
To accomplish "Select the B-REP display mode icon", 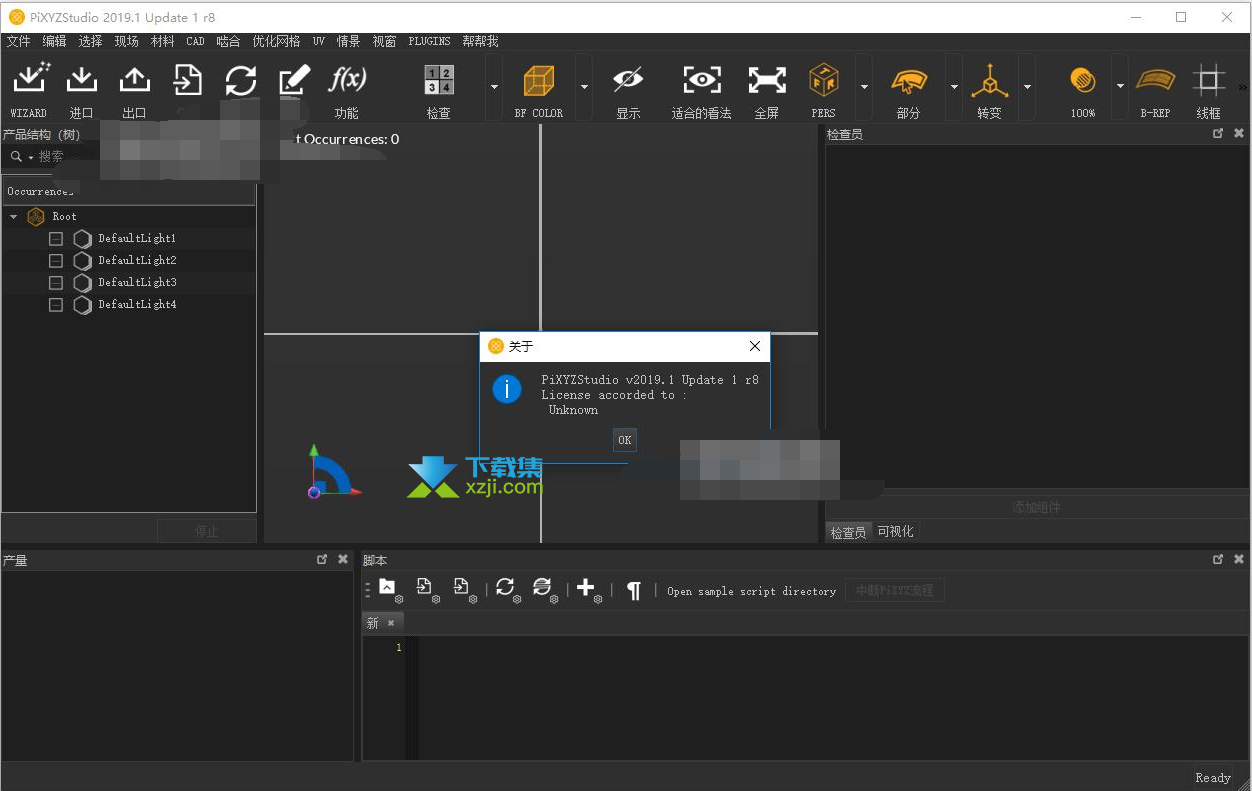I will tap(1155, 80).
